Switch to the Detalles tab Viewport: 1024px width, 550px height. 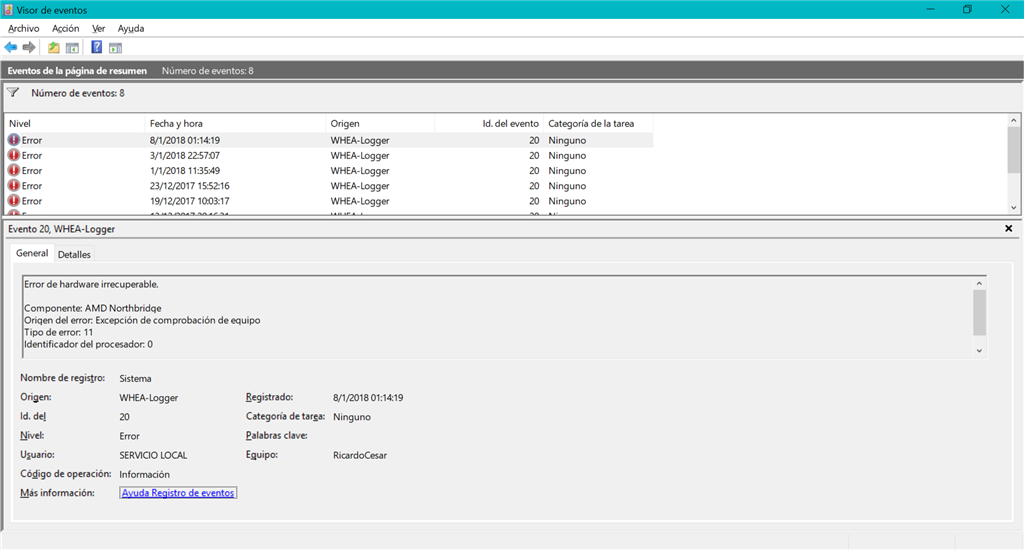74,254
